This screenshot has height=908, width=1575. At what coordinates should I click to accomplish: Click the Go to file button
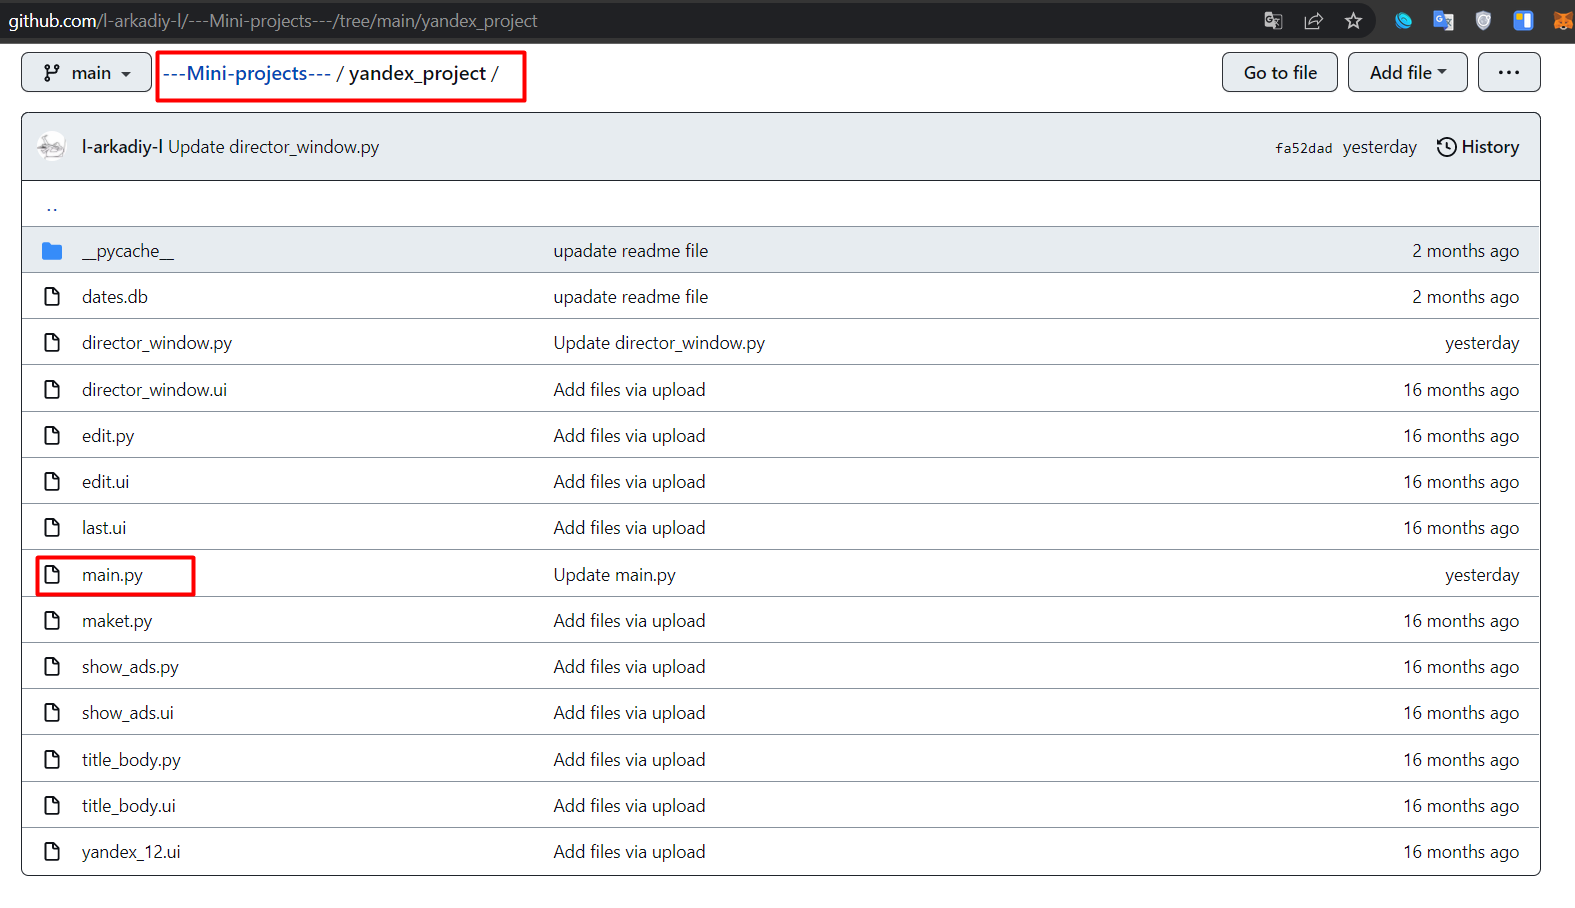click(1279, 72)
